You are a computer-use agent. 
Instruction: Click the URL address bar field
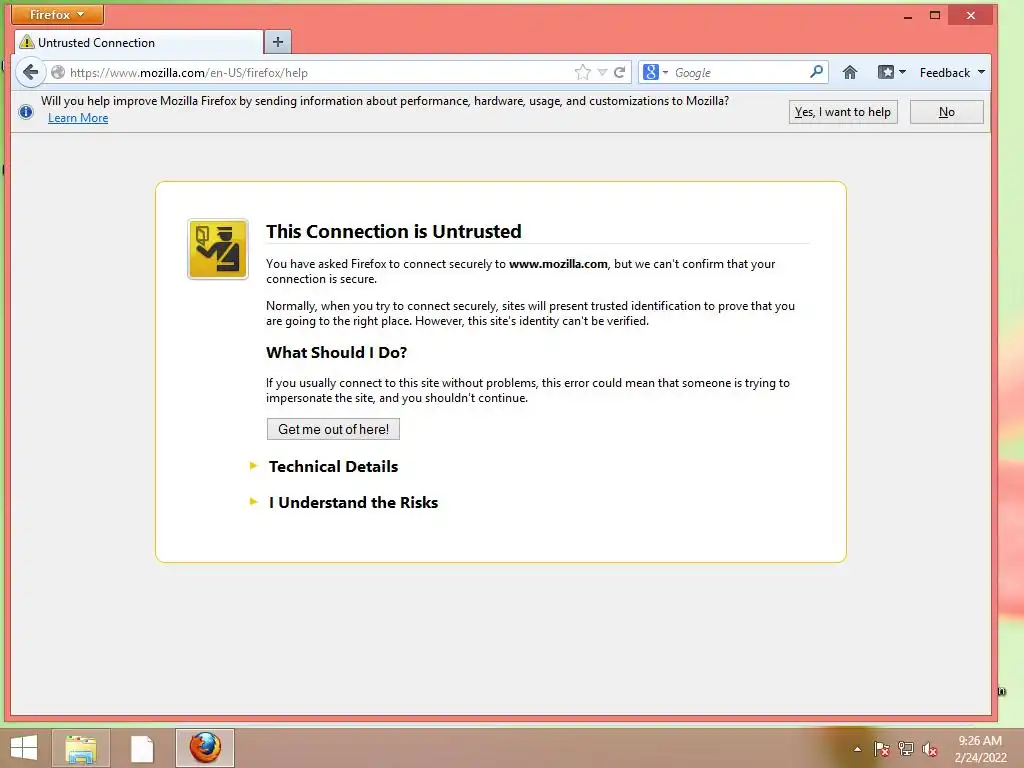tap(319, 72)
